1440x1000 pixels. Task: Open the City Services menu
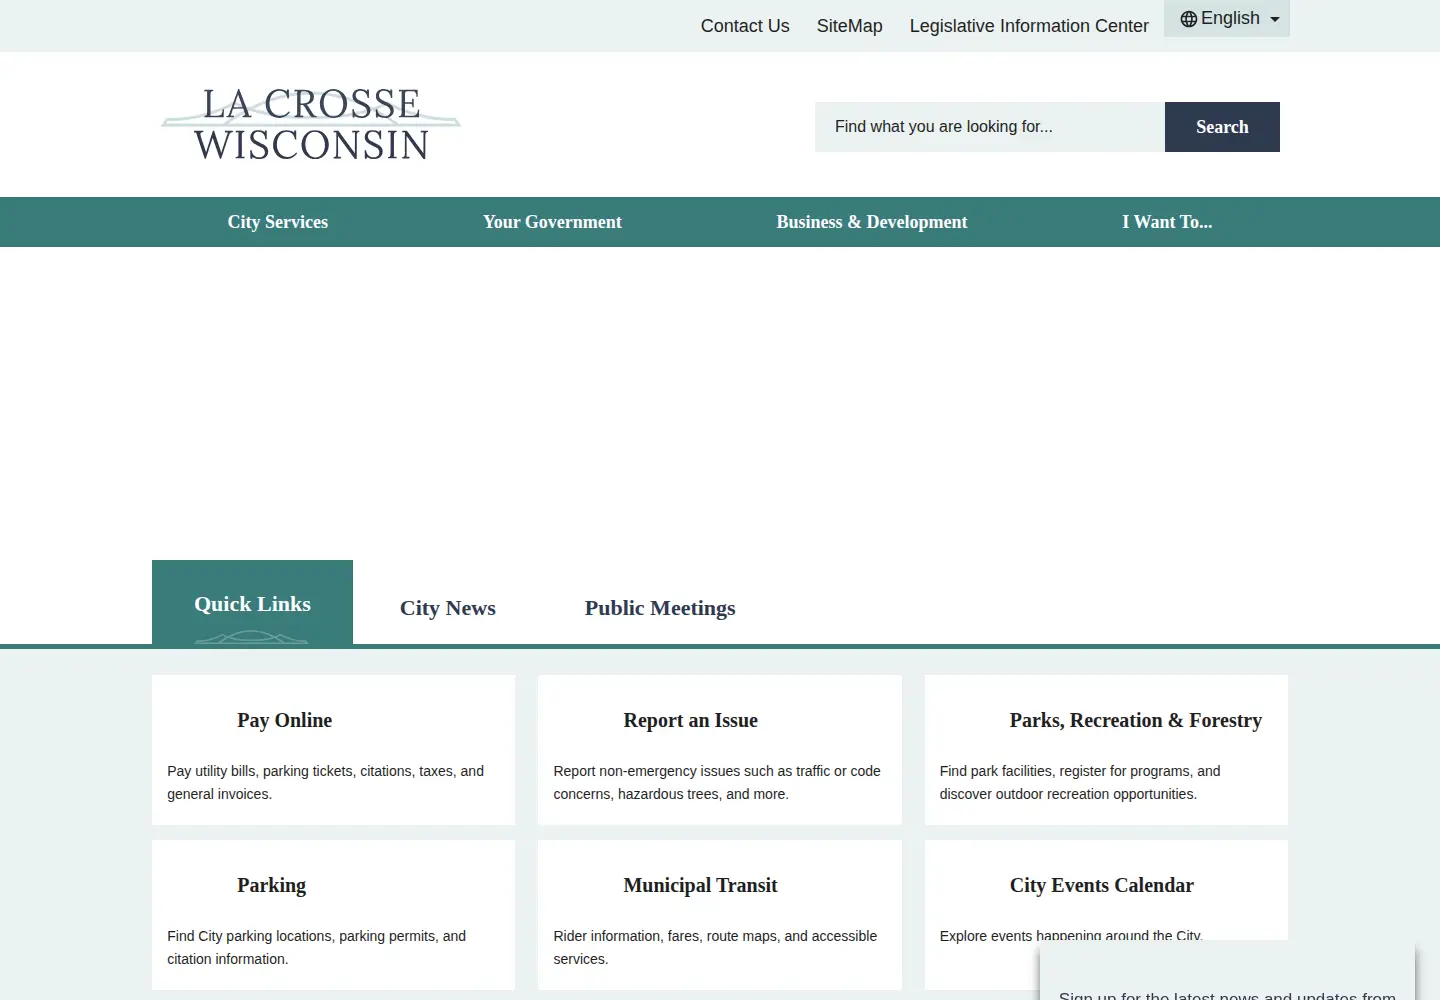point(278,222)
